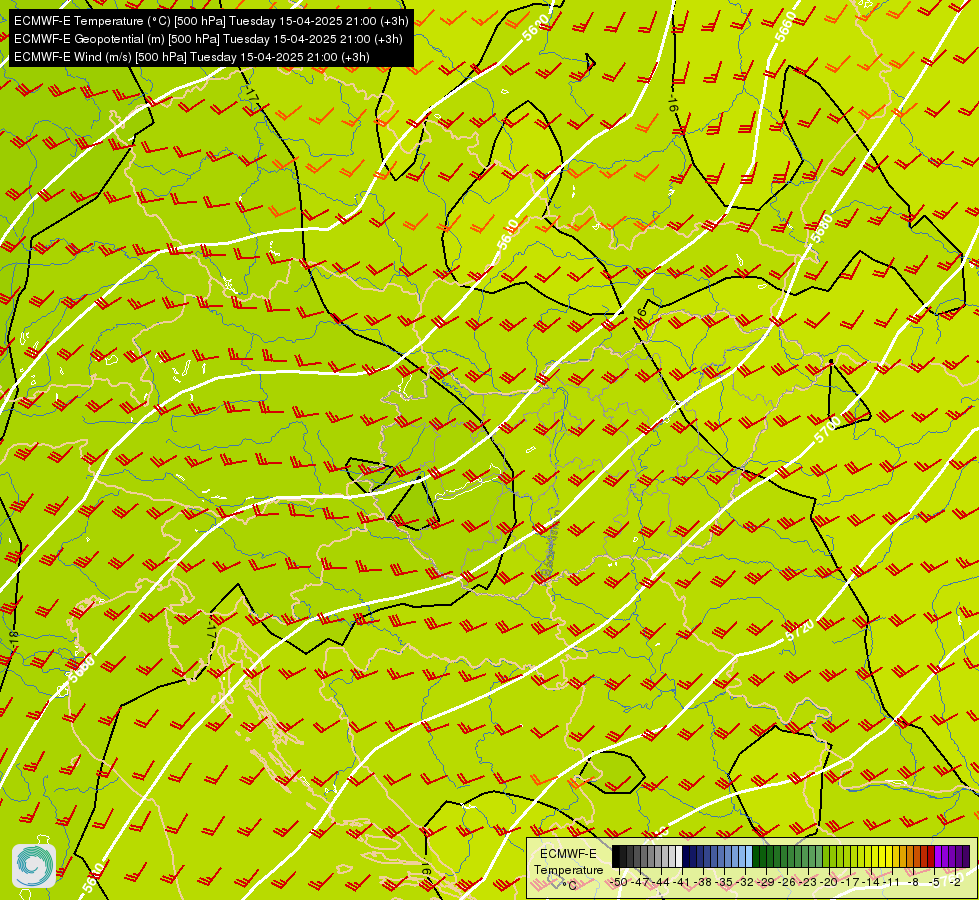This screenshot has height=900, width=979.
Task: Click the -50 tick value in the legend
Action: 619,882
